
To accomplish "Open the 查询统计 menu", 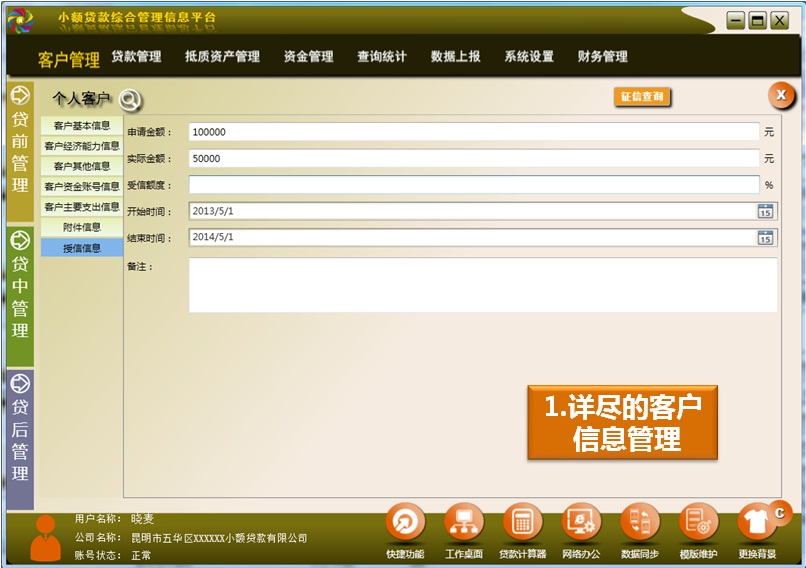I will 382,57.
